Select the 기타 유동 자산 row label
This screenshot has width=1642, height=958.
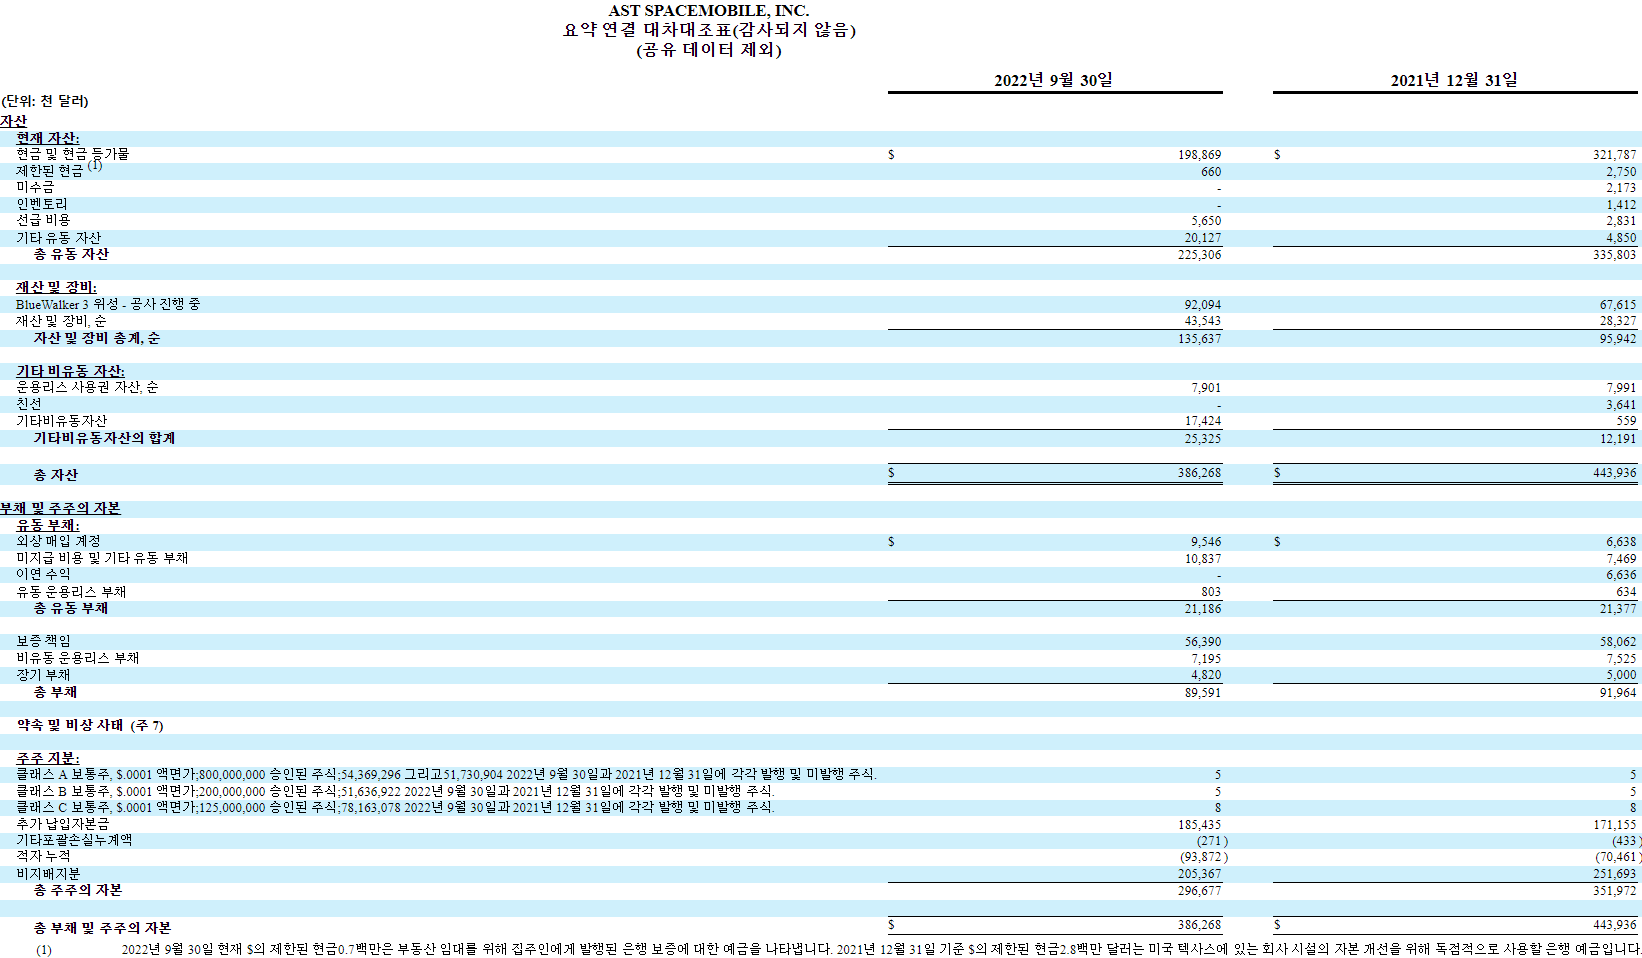58,238
